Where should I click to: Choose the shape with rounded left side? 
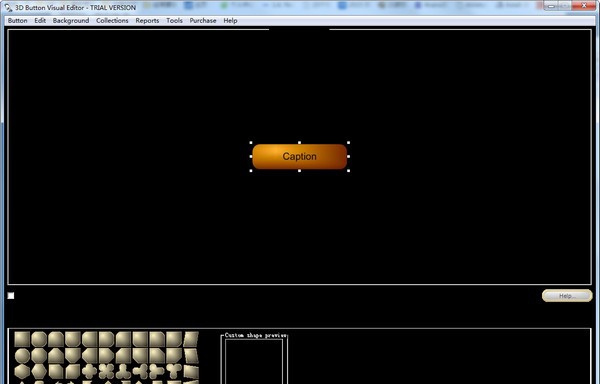pos(90,339)
